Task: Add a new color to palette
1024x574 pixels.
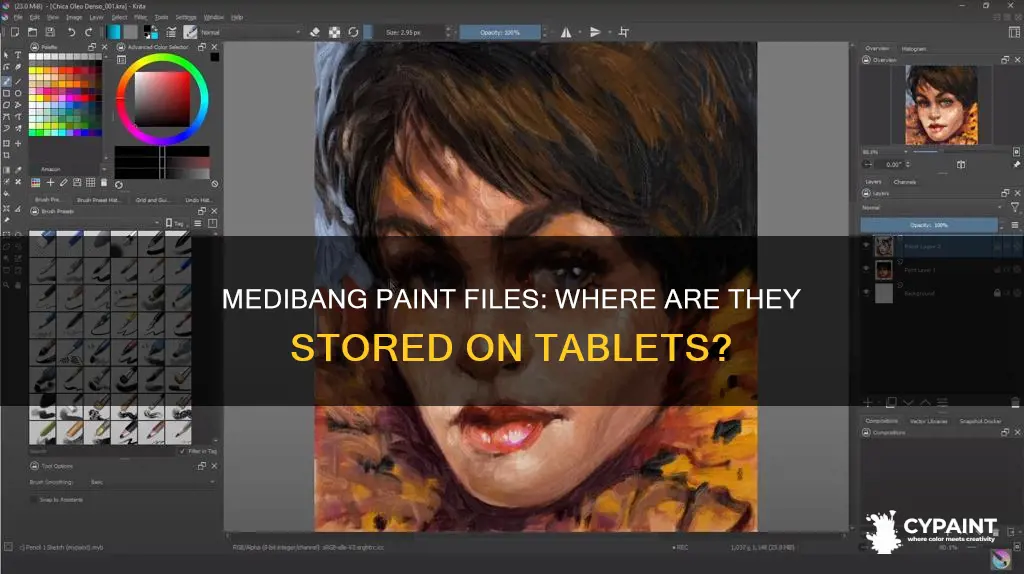Action: pos(50,183)
